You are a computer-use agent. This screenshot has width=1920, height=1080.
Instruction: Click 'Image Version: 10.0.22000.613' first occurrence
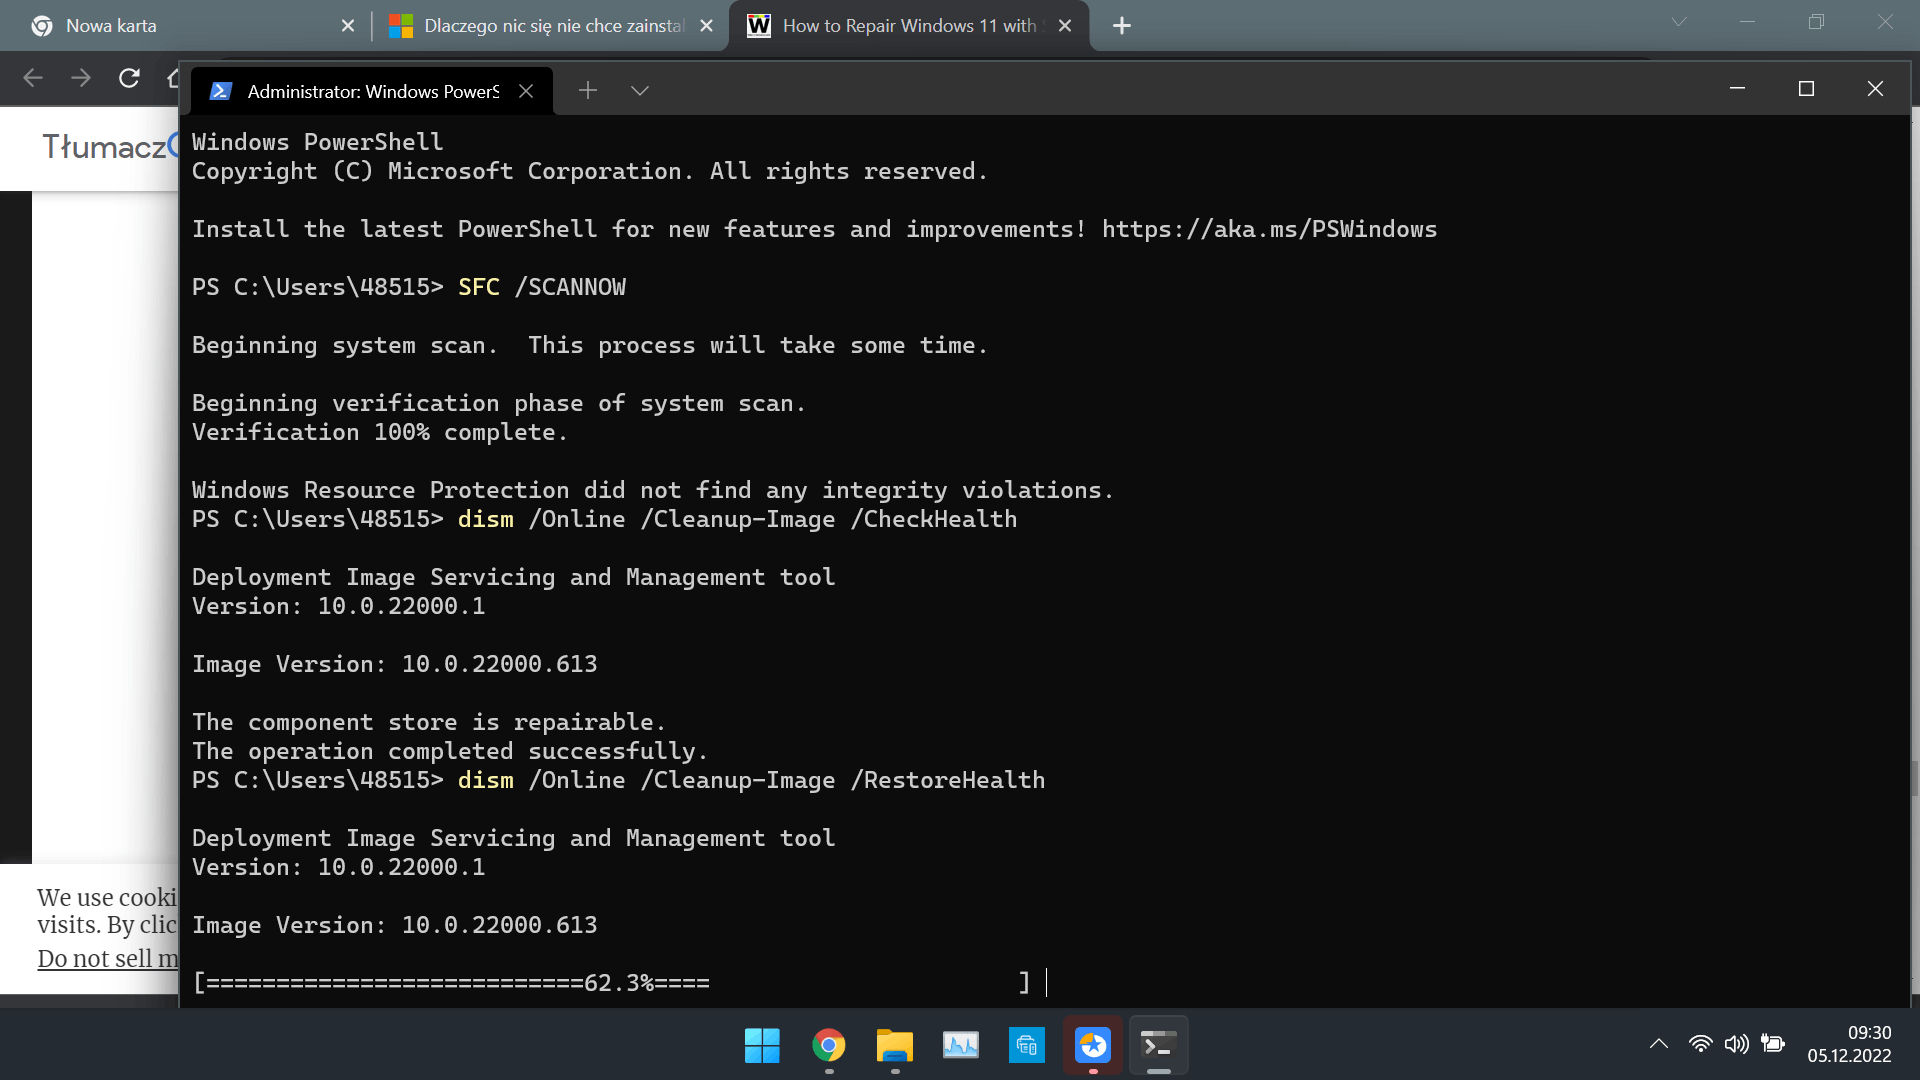tap(395, 664)
